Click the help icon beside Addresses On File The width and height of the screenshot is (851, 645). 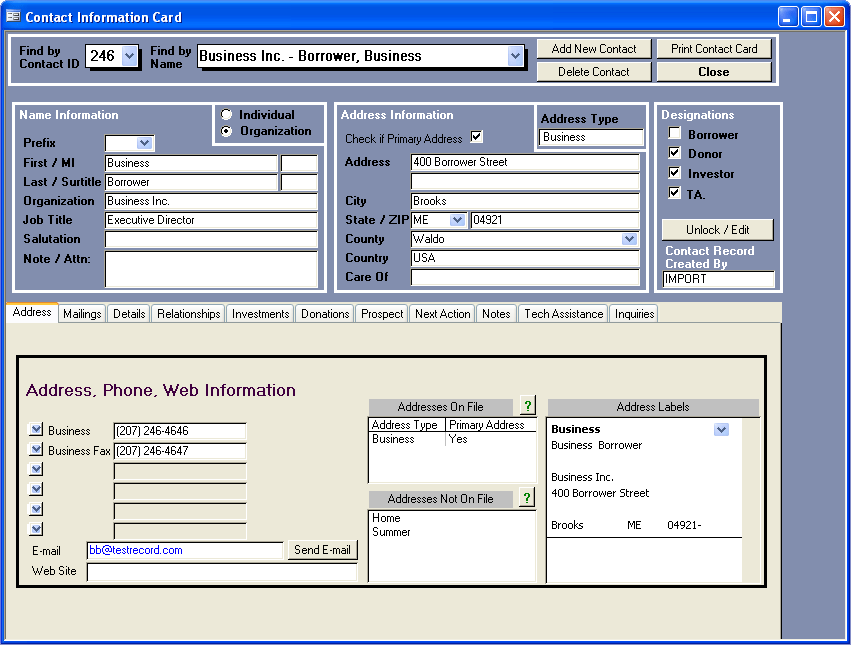pos(527,406)
